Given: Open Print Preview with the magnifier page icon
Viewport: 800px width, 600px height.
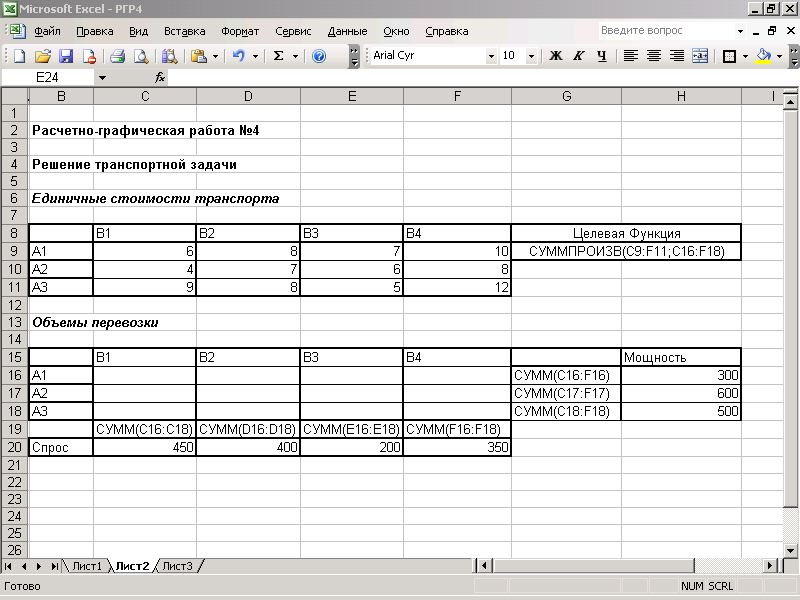Looking at the screenshot, I should (x=141, y=56).
